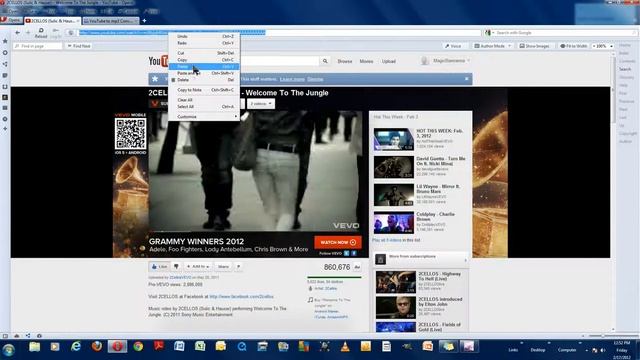The height and width of the screenshot is (360, 640).
Task: Close the blue notification bar
Action: (x=467, y=79)
